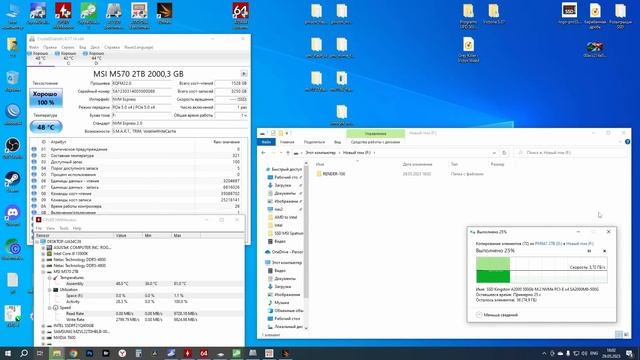The width and height of the screenshot is (640, 360).
Task: Open the Диск menu in CrystalDiskInfo
Action: click(x=95, y=47)
